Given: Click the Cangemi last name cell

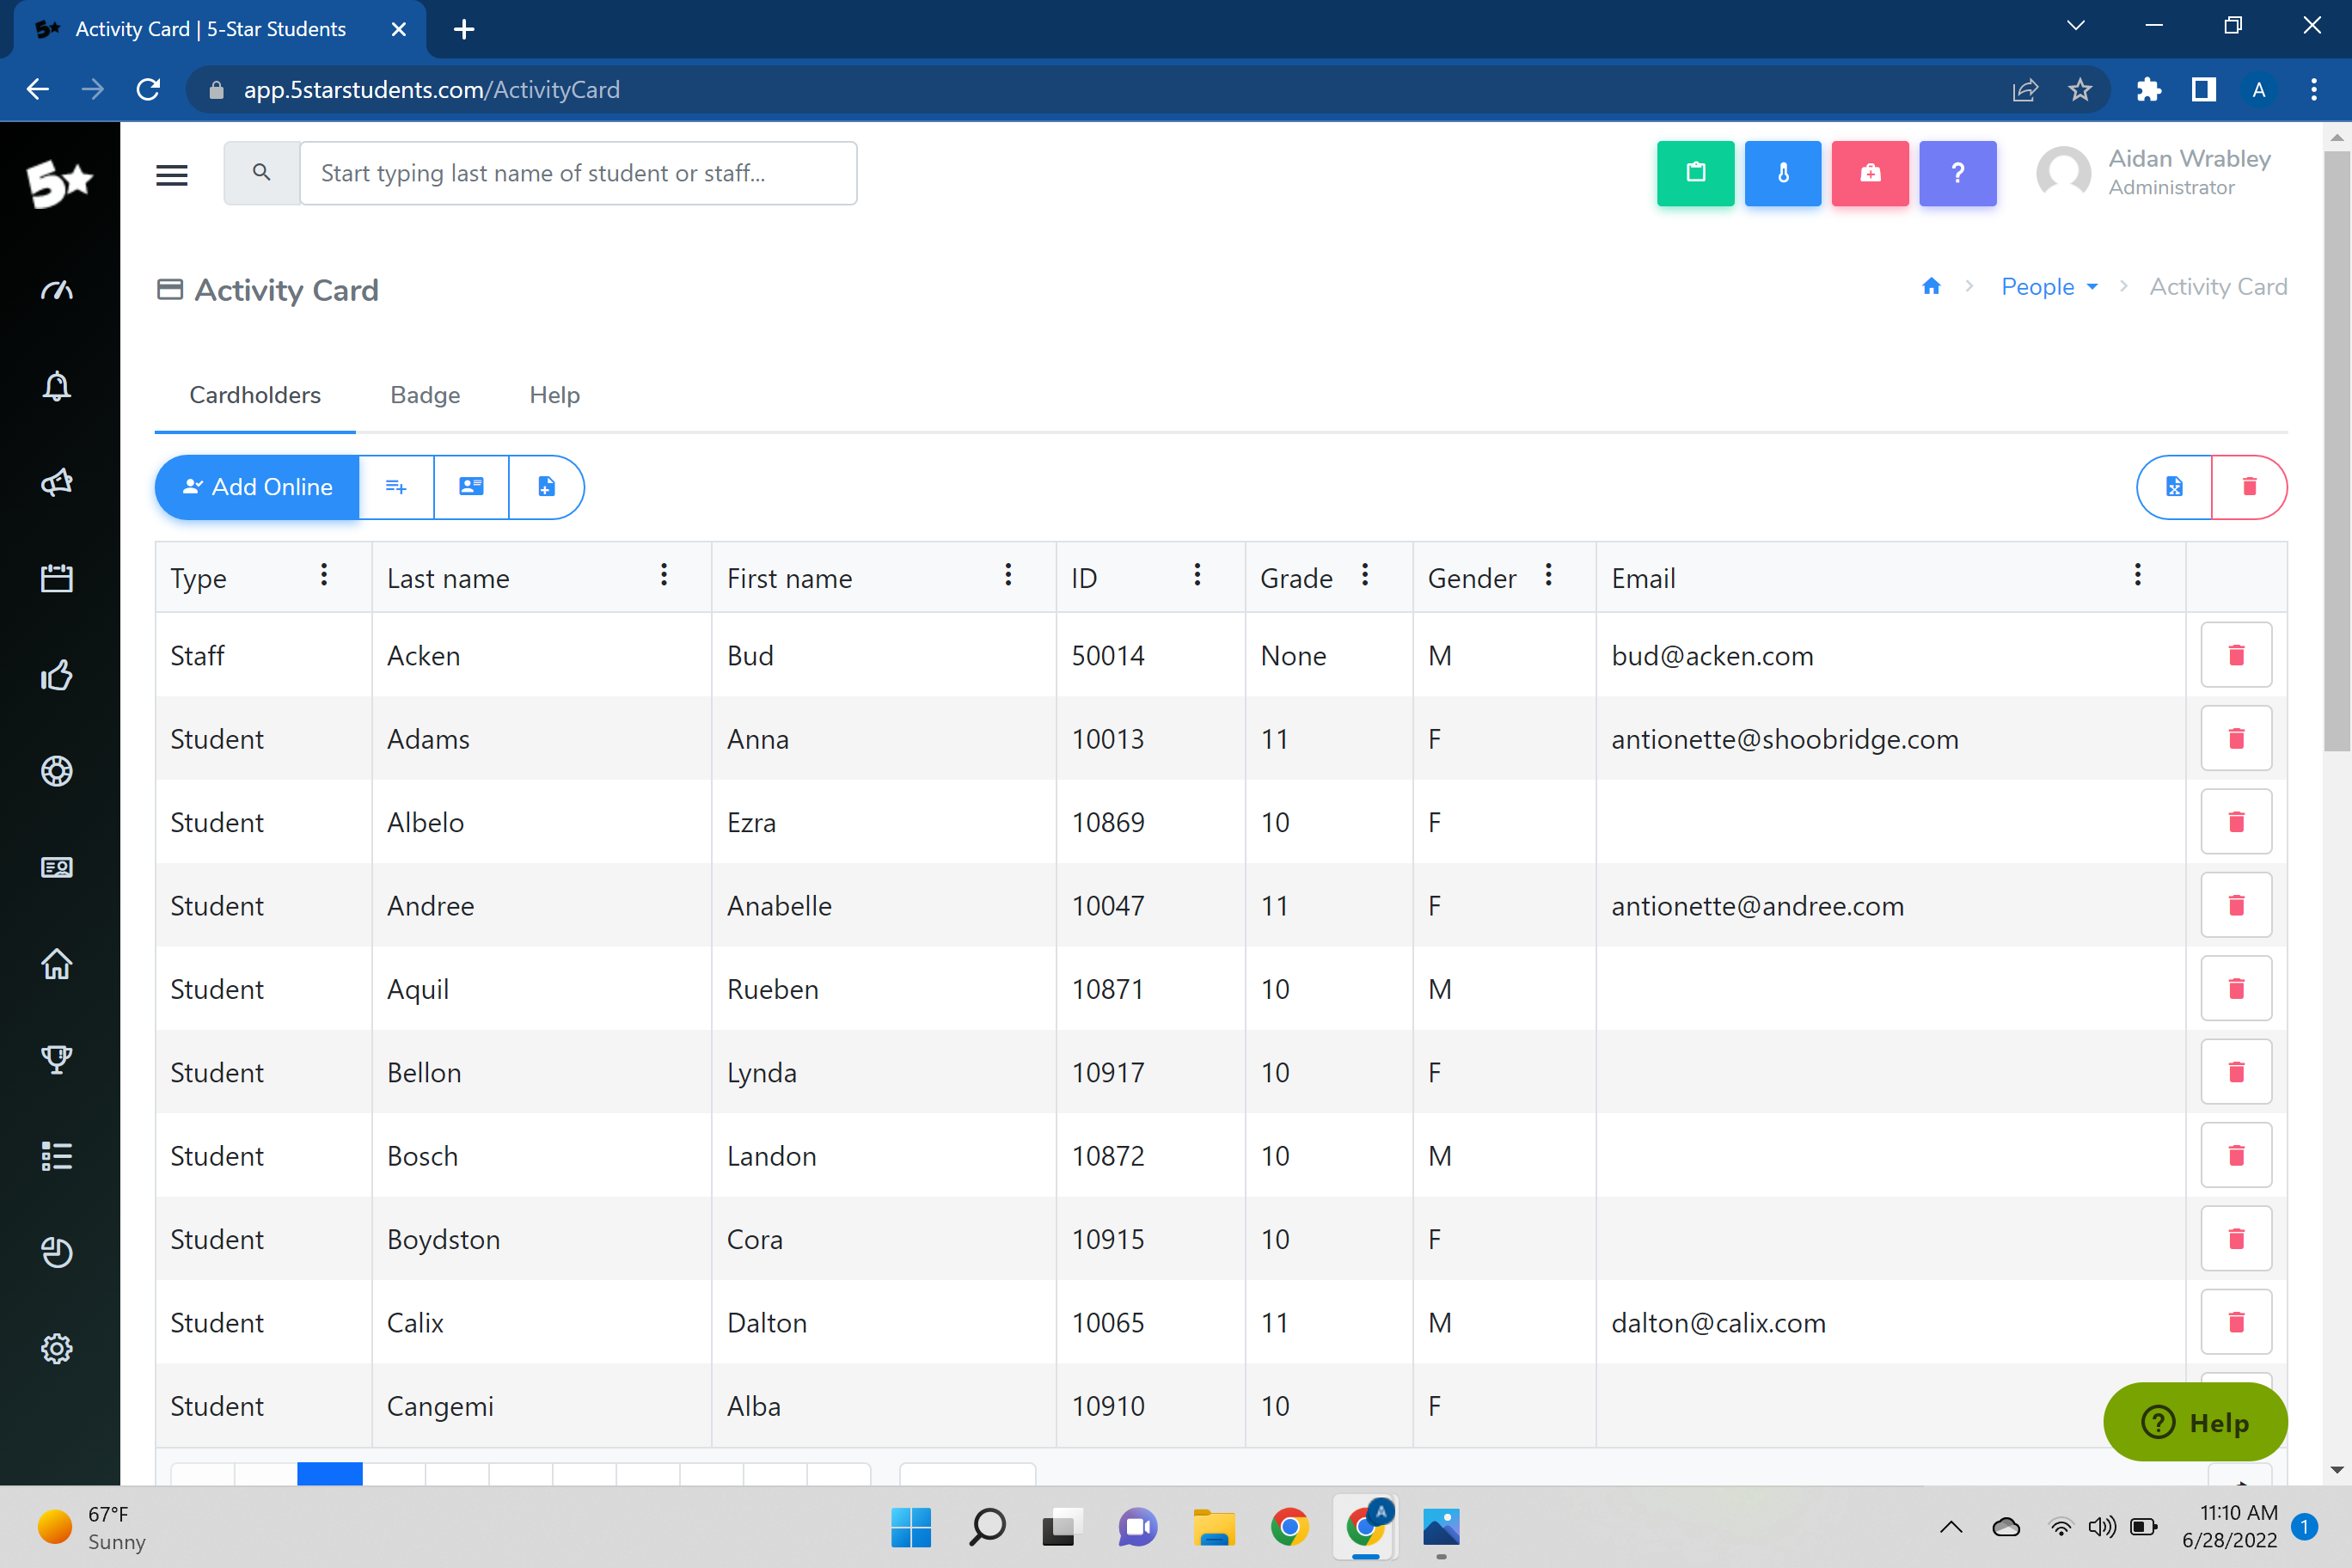Looking at the screenshot, I should 541,1406.
